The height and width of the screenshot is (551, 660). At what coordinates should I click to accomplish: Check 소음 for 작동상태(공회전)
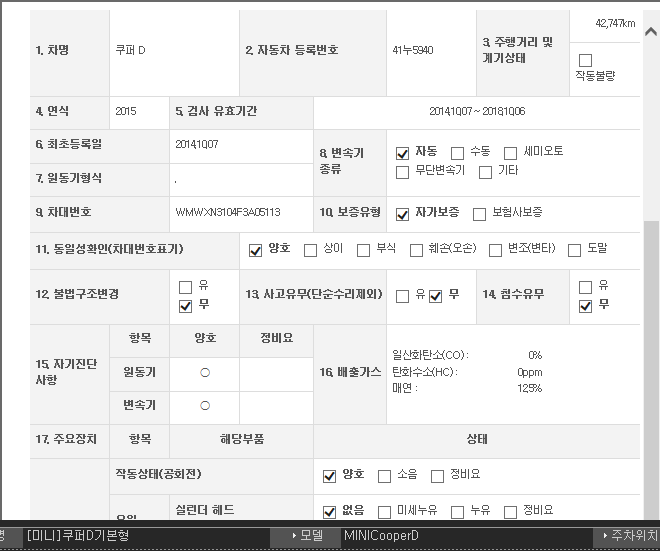click(384, 476)
